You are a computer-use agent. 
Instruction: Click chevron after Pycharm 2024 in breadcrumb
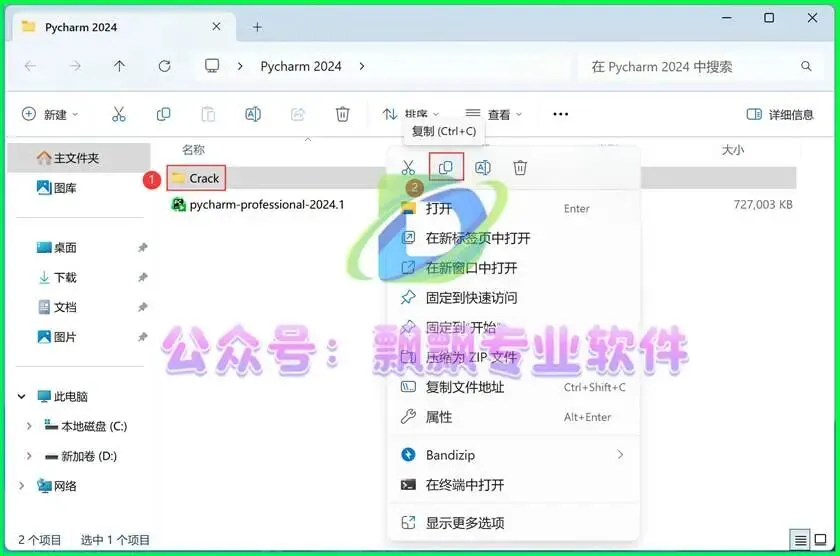click(x=362, y=66)
